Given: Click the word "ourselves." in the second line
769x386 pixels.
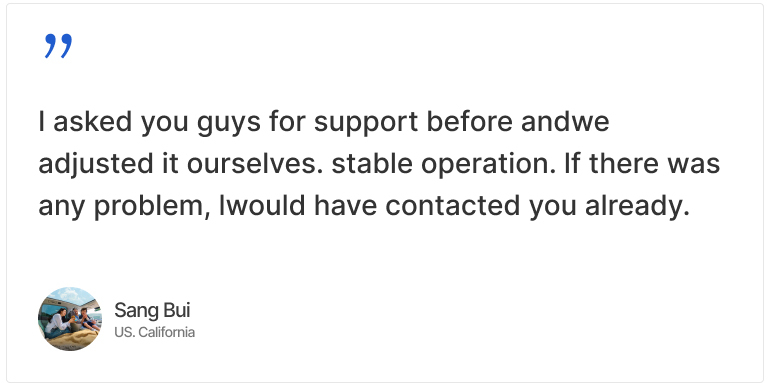Looking at the screenshot, I should click(255, 164).
